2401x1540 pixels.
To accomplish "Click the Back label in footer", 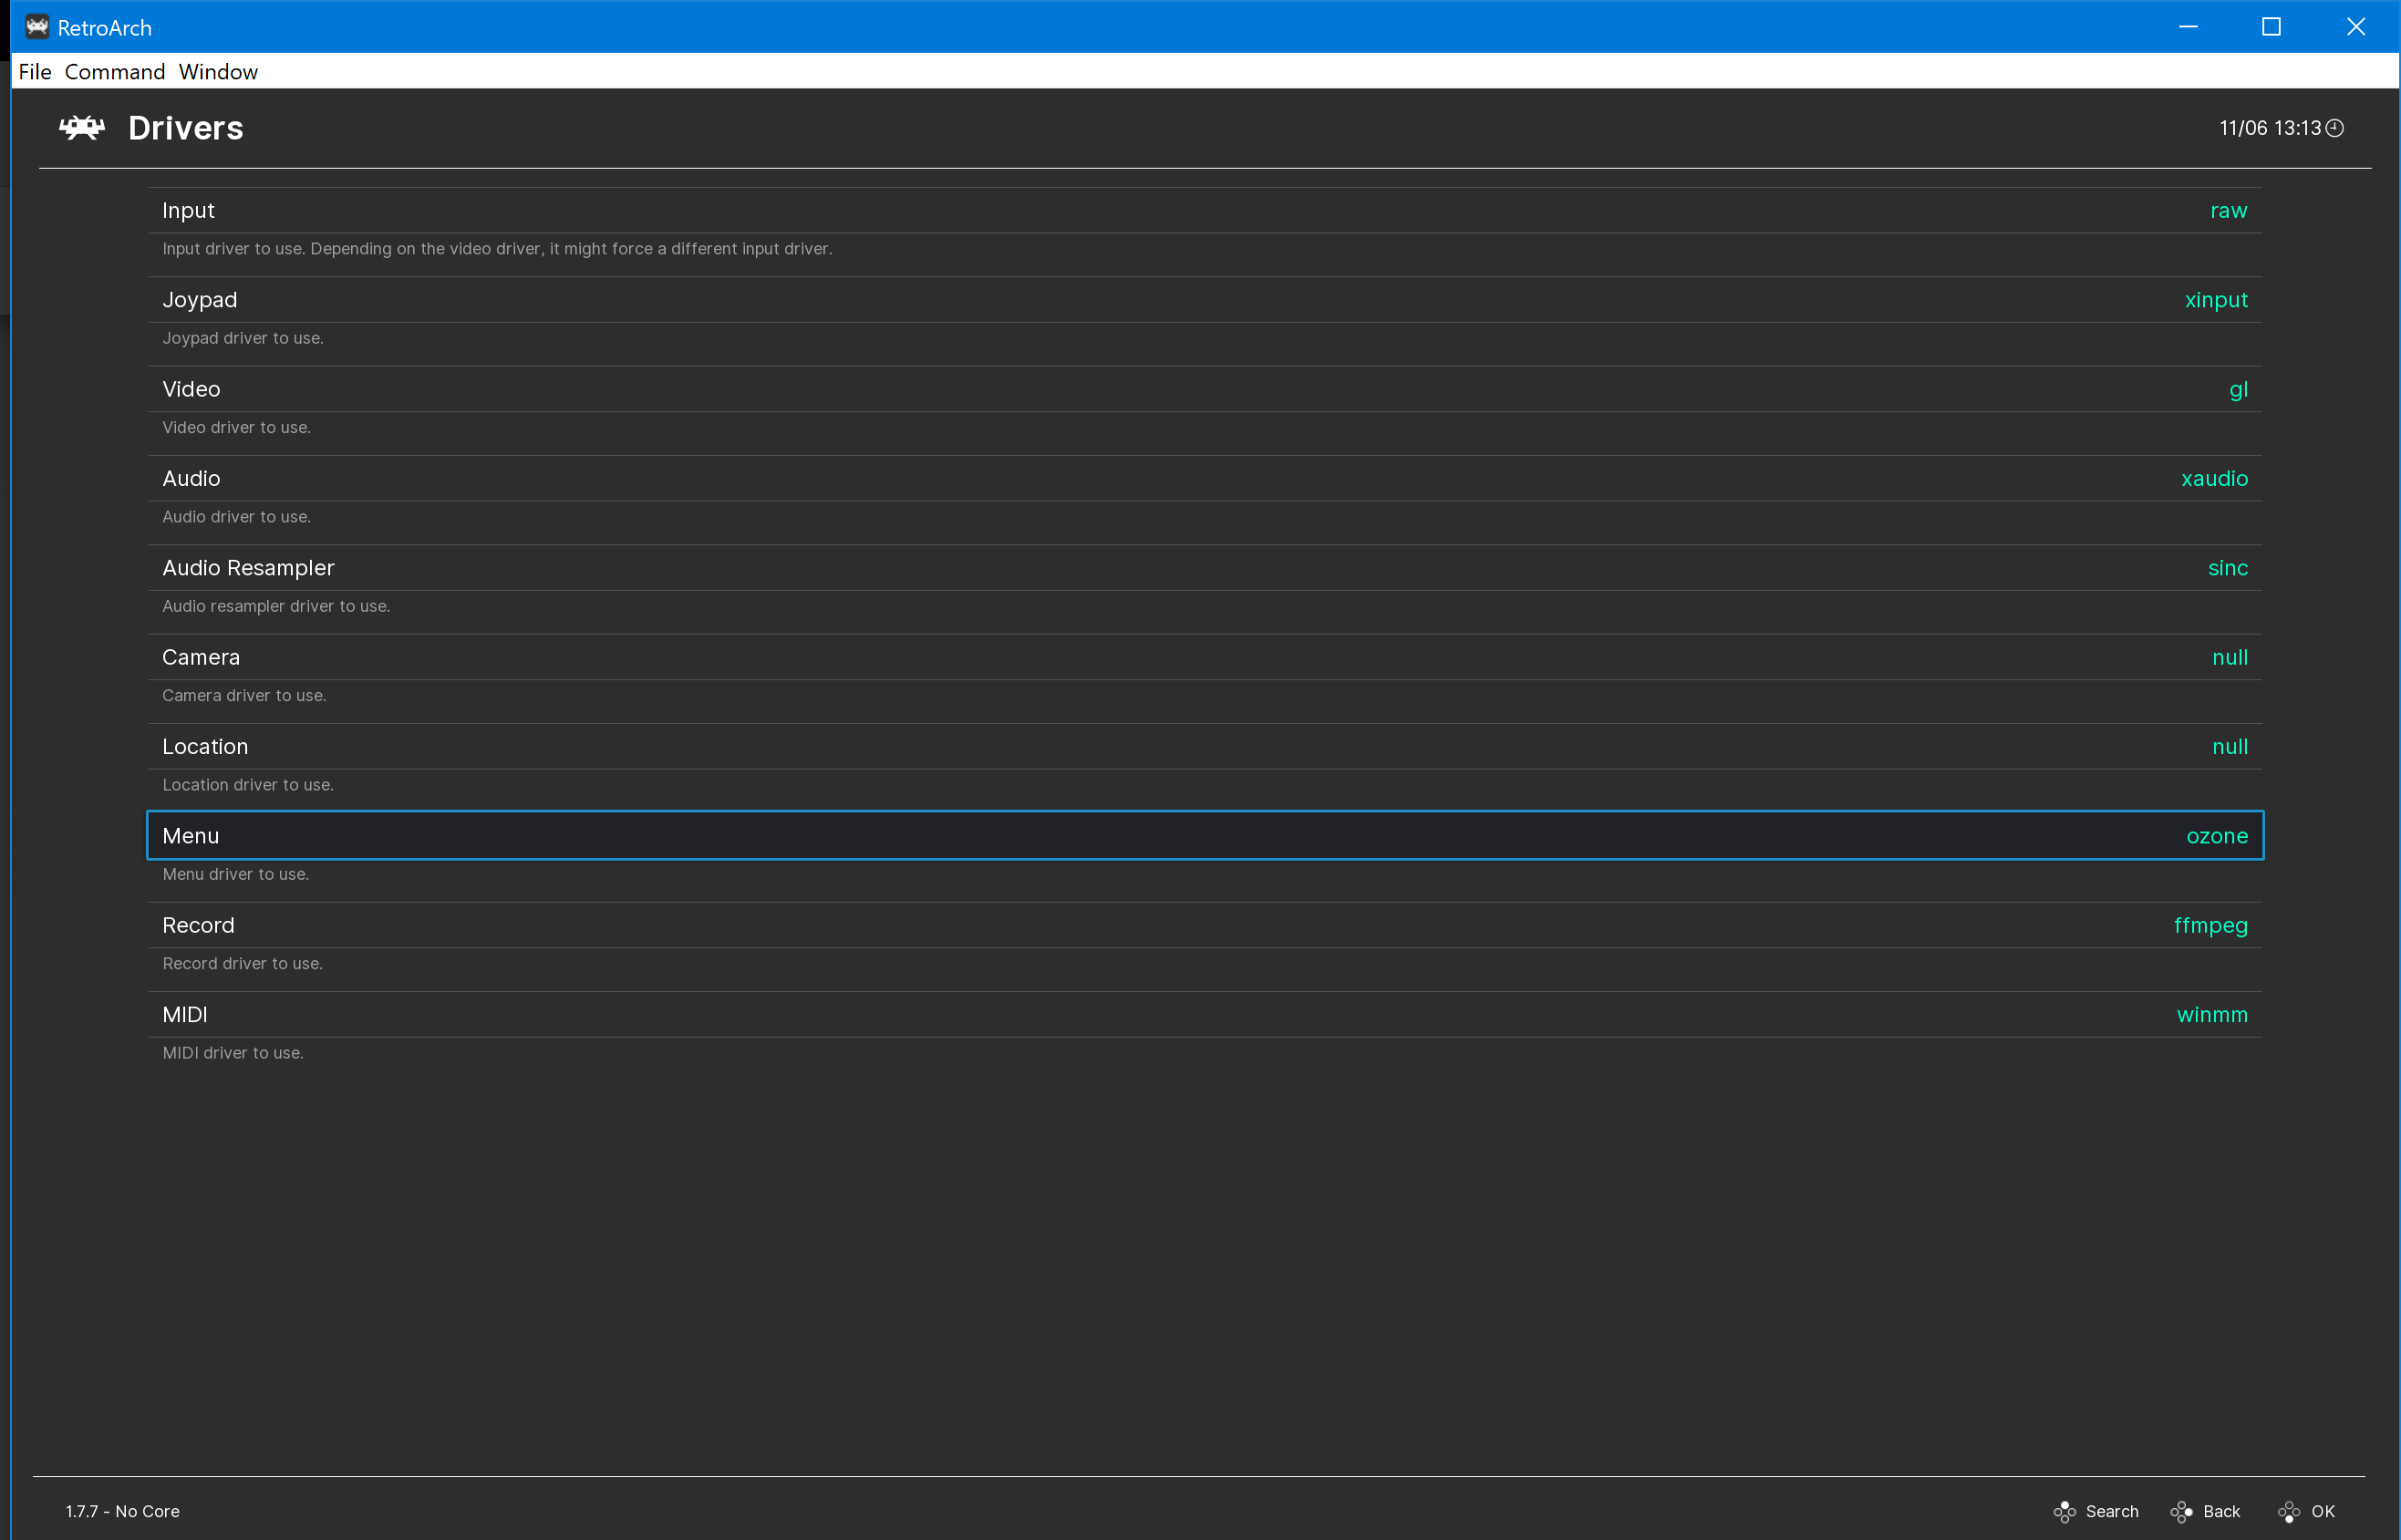I will [2222, 1512].
